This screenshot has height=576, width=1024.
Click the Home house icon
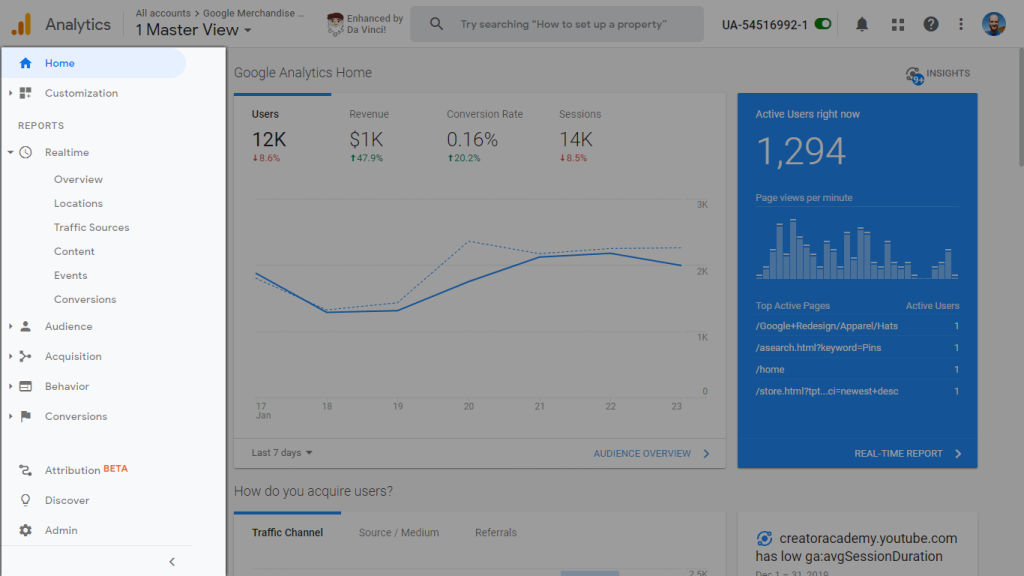pyautogui.click(x=25, y=63)
